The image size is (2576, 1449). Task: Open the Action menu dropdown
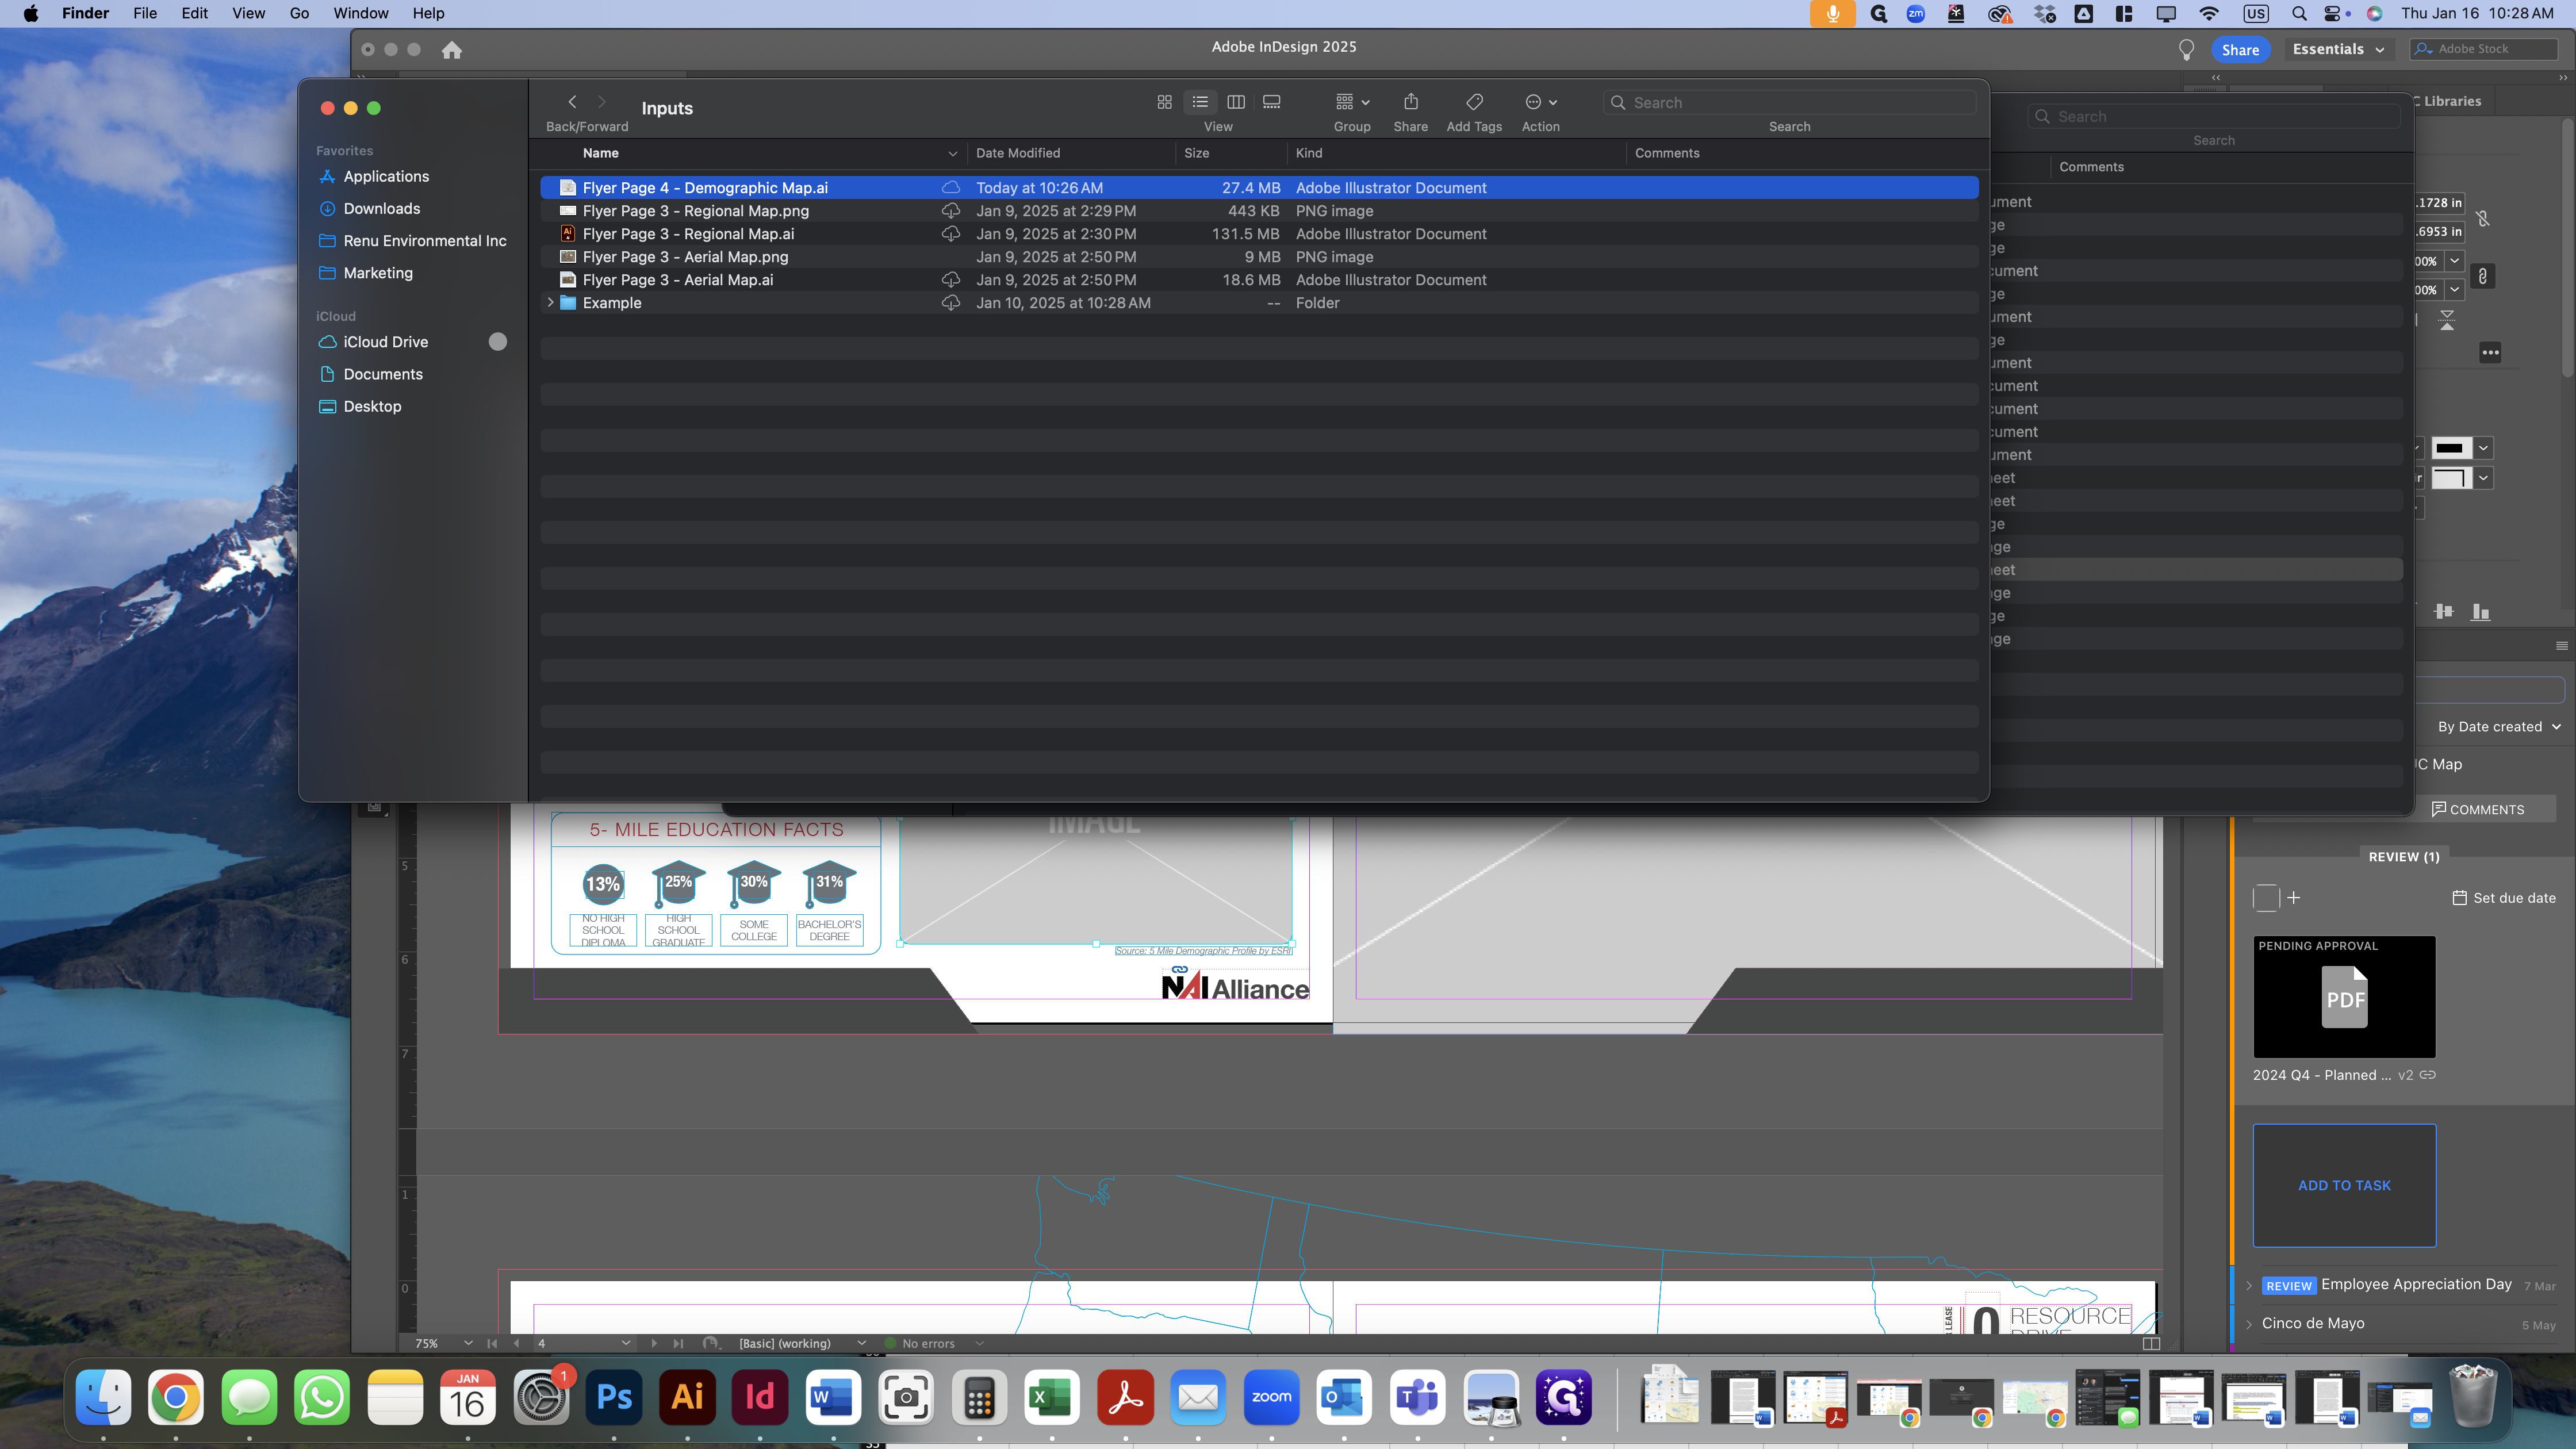(x=1541, y=102)
